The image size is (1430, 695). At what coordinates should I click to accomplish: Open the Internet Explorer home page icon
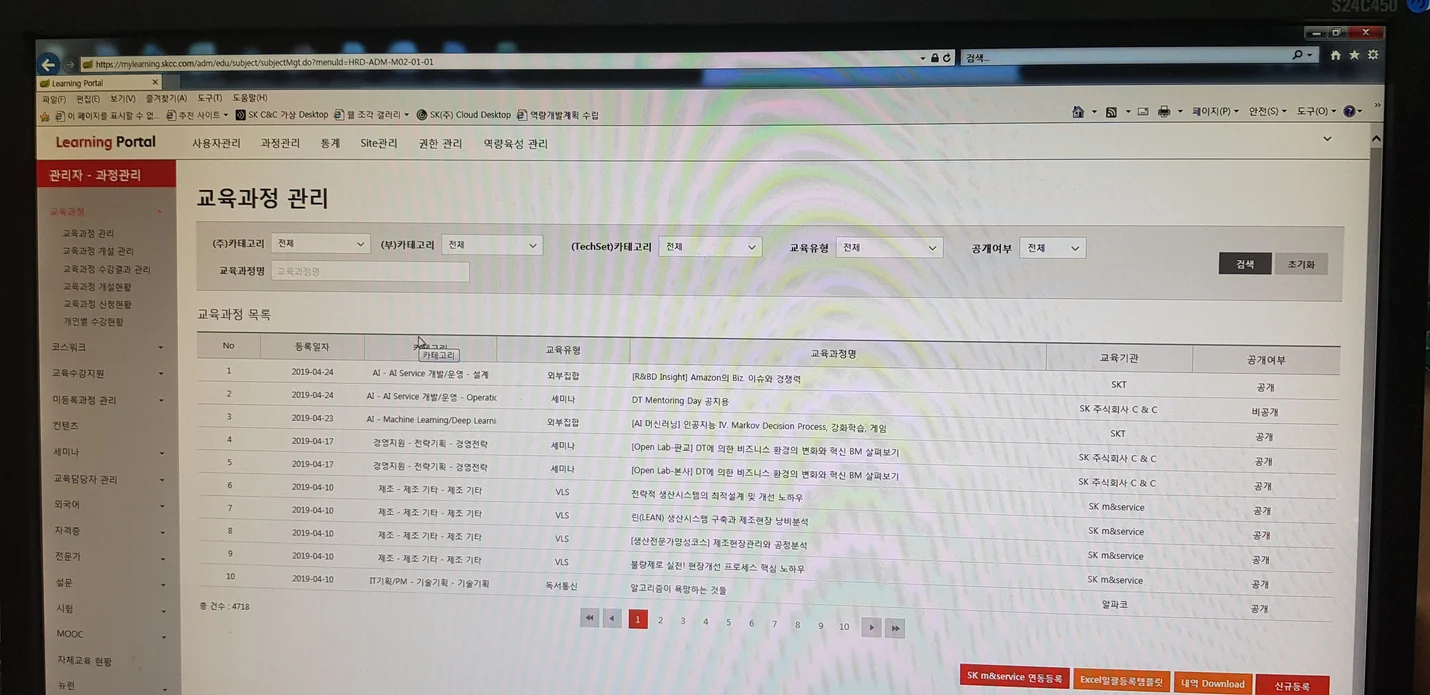pos(1079,110)
